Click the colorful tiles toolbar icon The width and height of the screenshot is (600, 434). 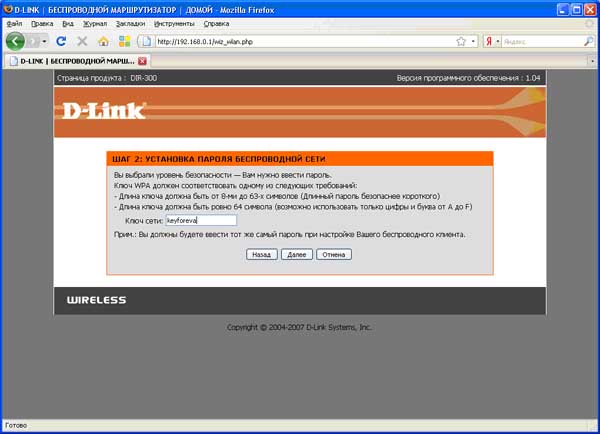pyautogui.click(x=124, y=41)
